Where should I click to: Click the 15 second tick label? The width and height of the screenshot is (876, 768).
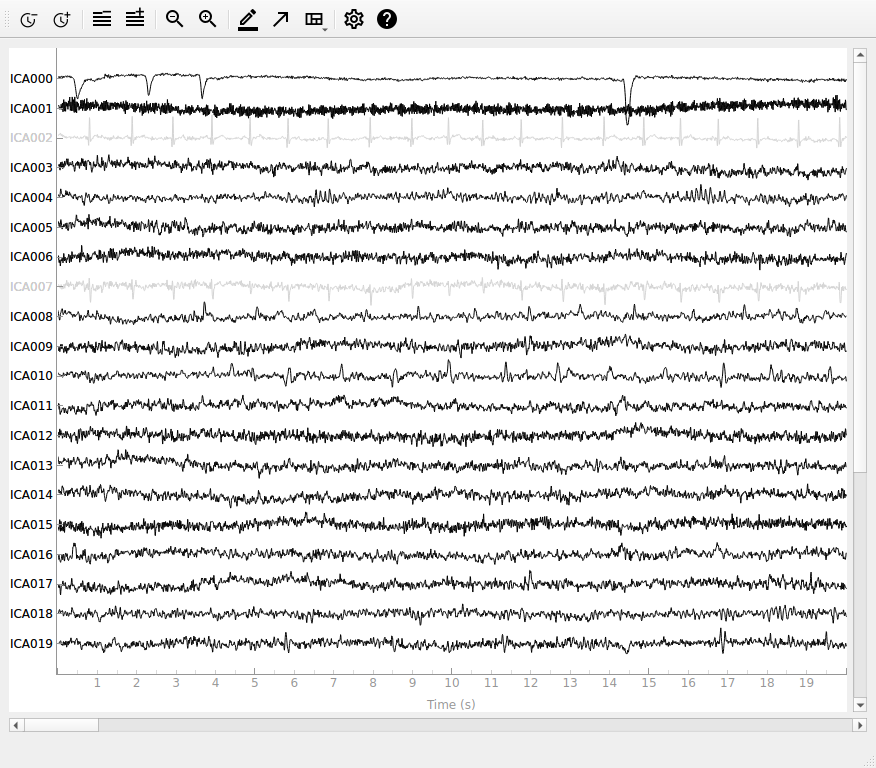pos(649,683)
